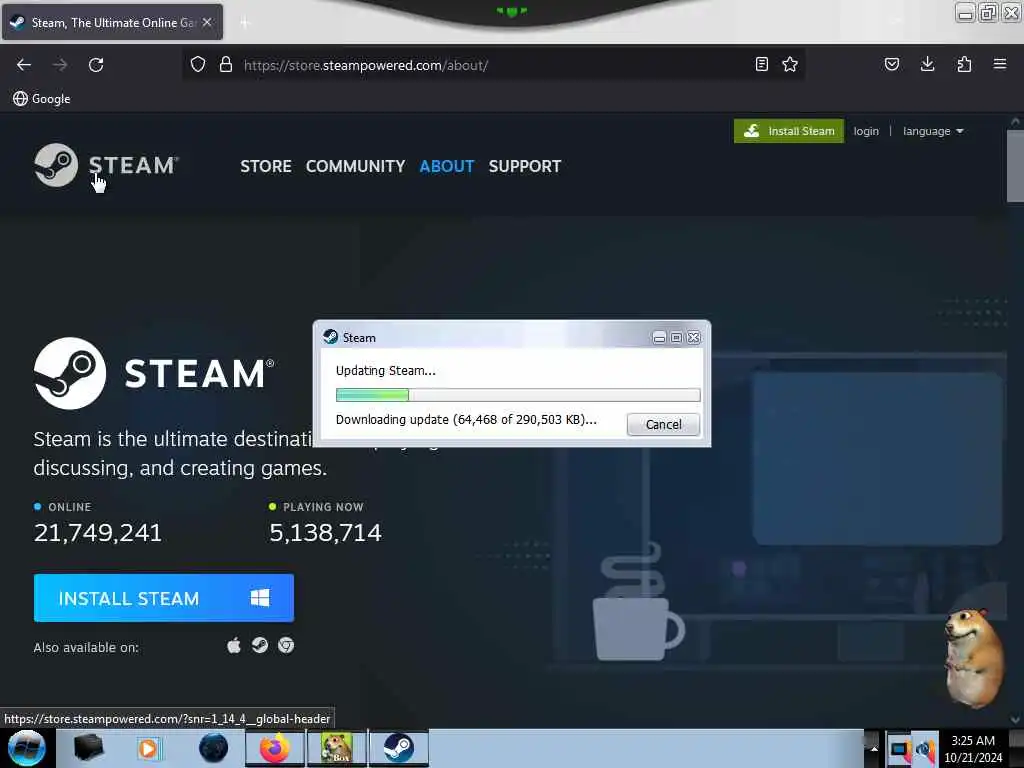
Task: Switch to Steam in the taskbar
Action: pyautogui.click(x=399, y=748)
